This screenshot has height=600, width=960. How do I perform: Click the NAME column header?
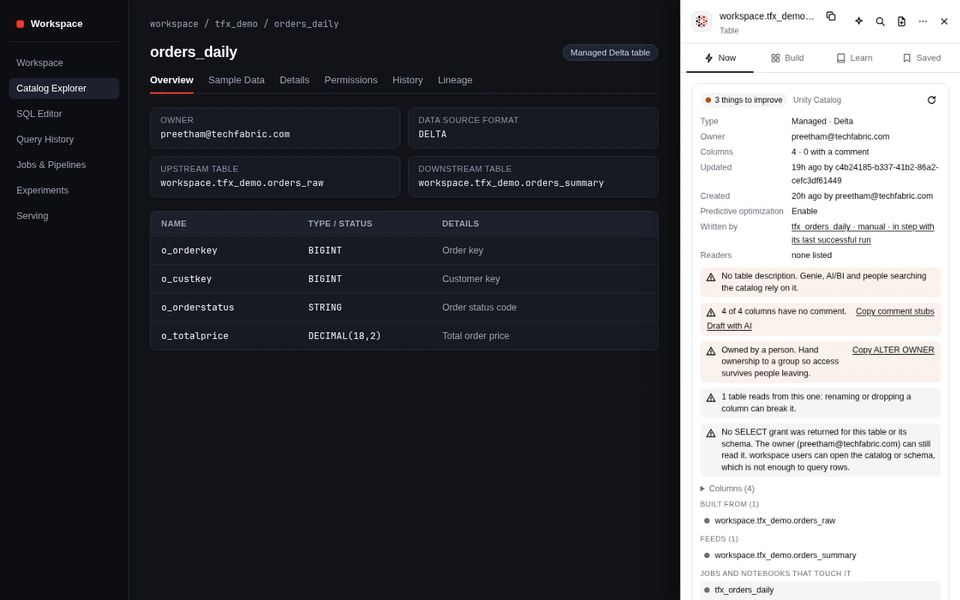click(174, 224)
